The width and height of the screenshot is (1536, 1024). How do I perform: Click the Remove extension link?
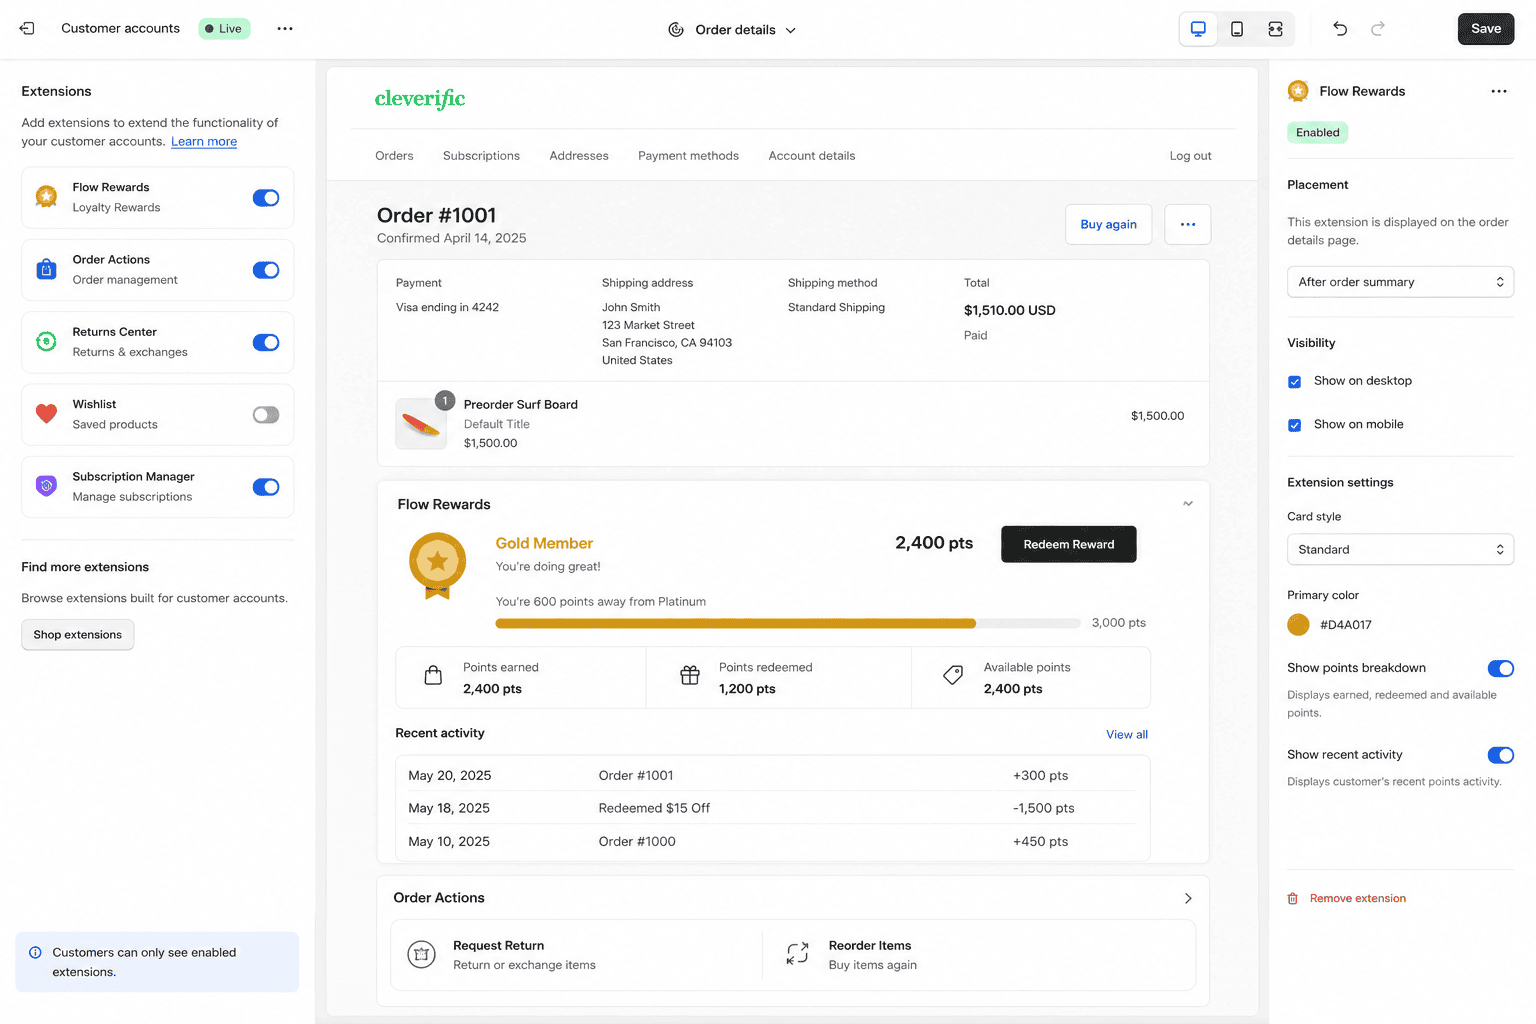click(x=1357, y=898)
